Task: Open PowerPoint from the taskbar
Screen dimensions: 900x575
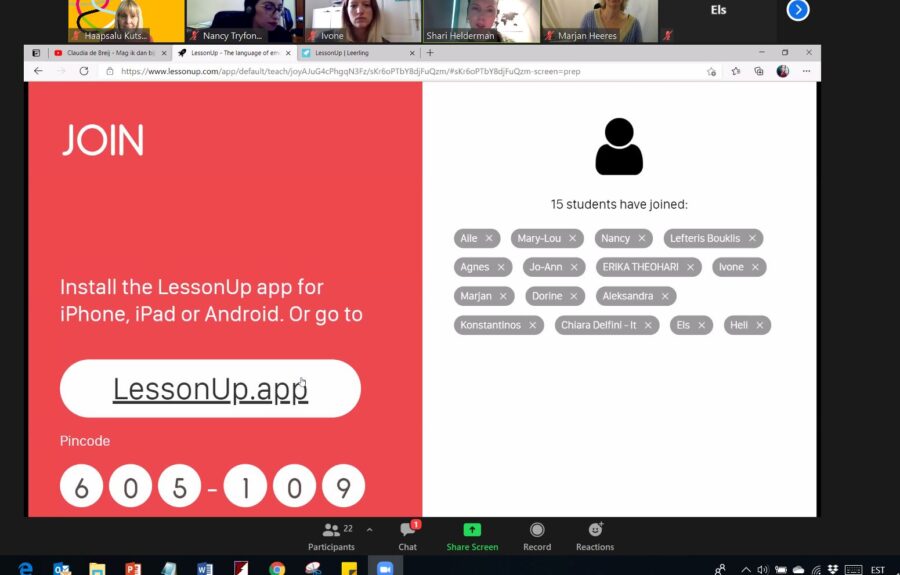Action: 133,568
